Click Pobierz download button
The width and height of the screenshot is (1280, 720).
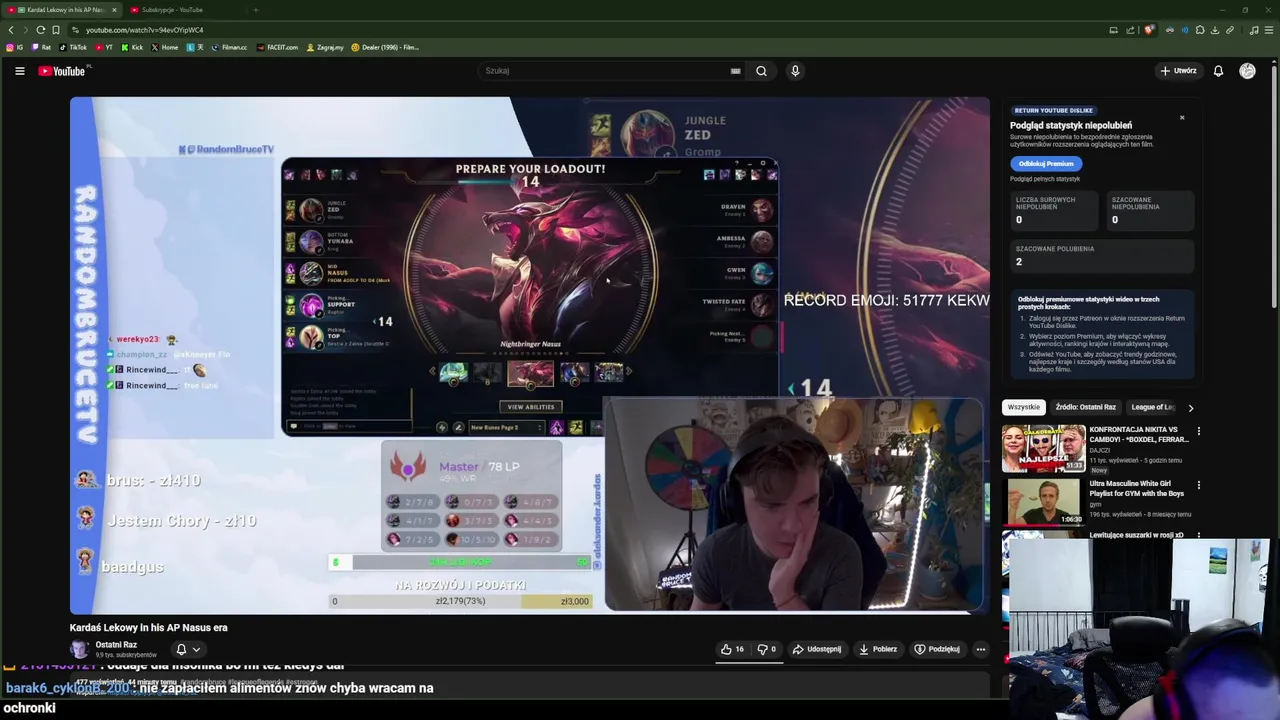click(x=878, y=649)
